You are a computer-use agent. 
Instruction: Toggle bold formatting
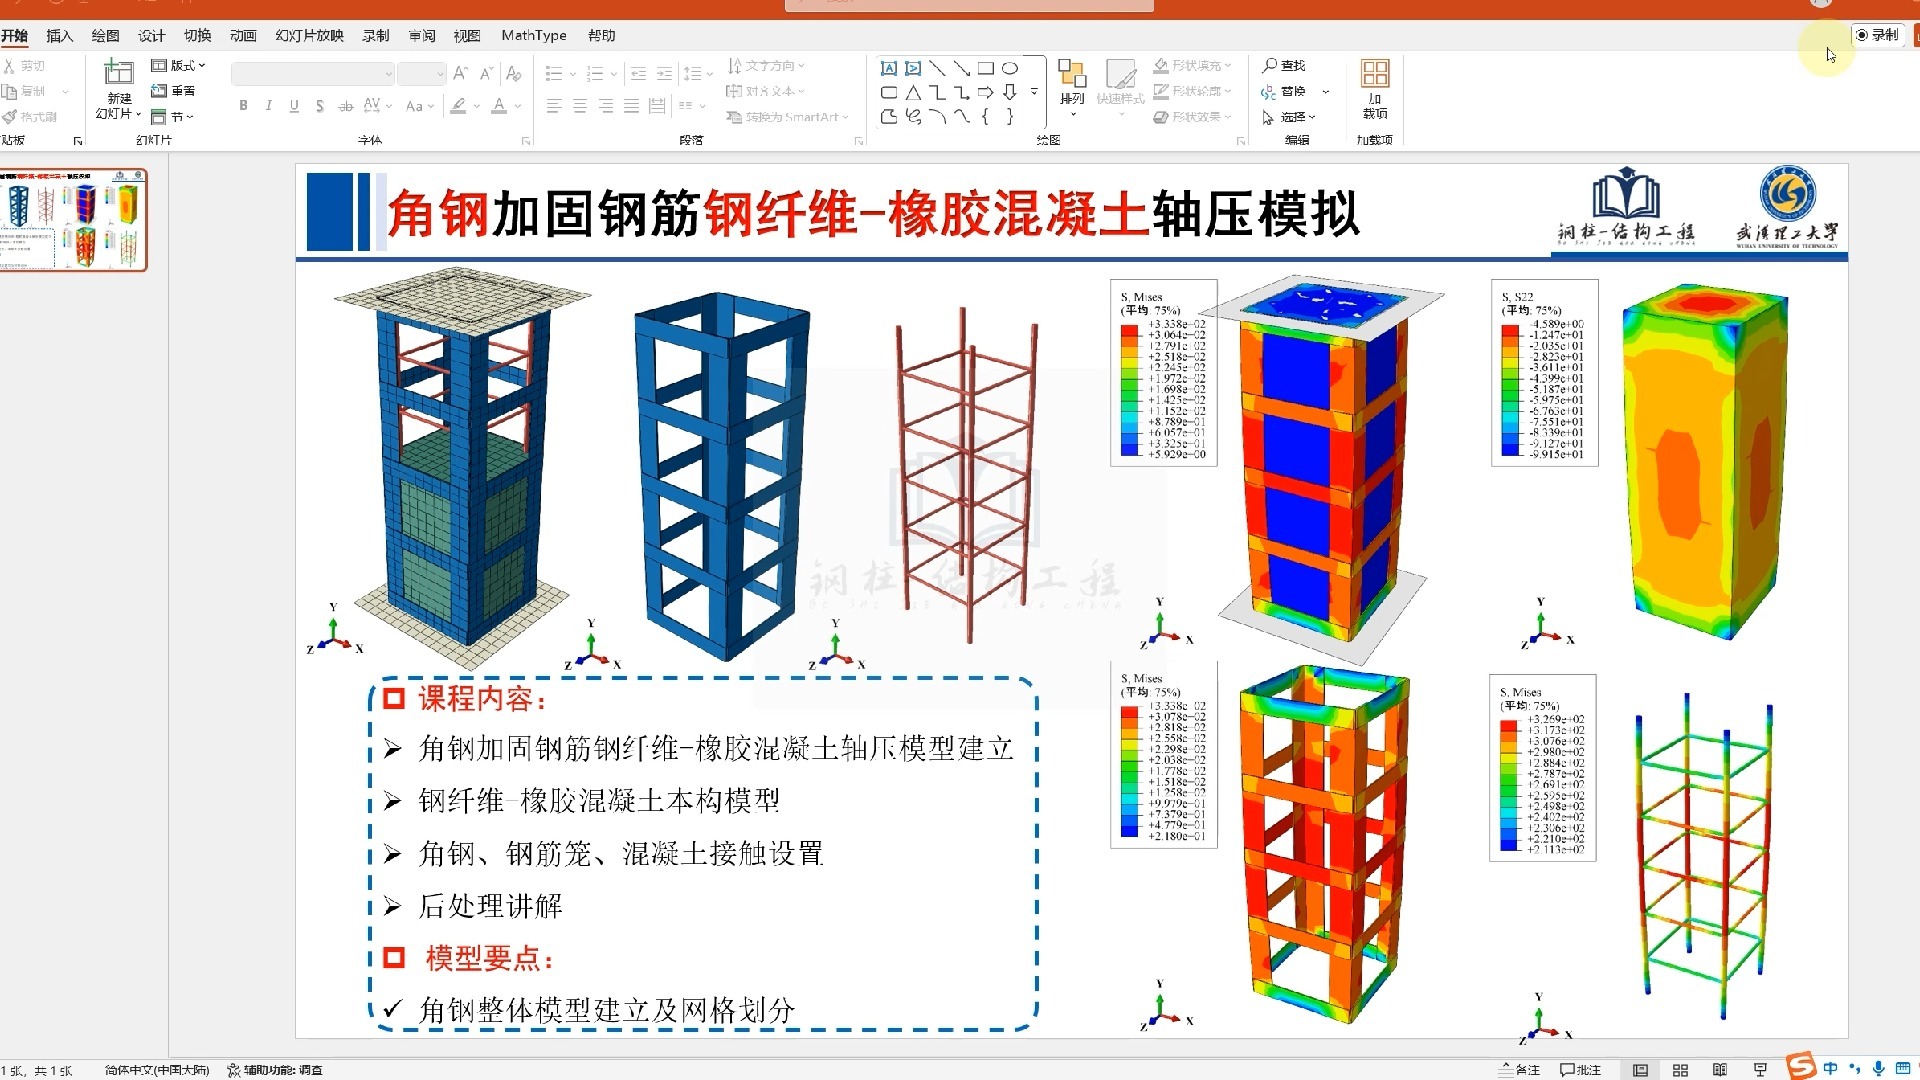[242, 104]
